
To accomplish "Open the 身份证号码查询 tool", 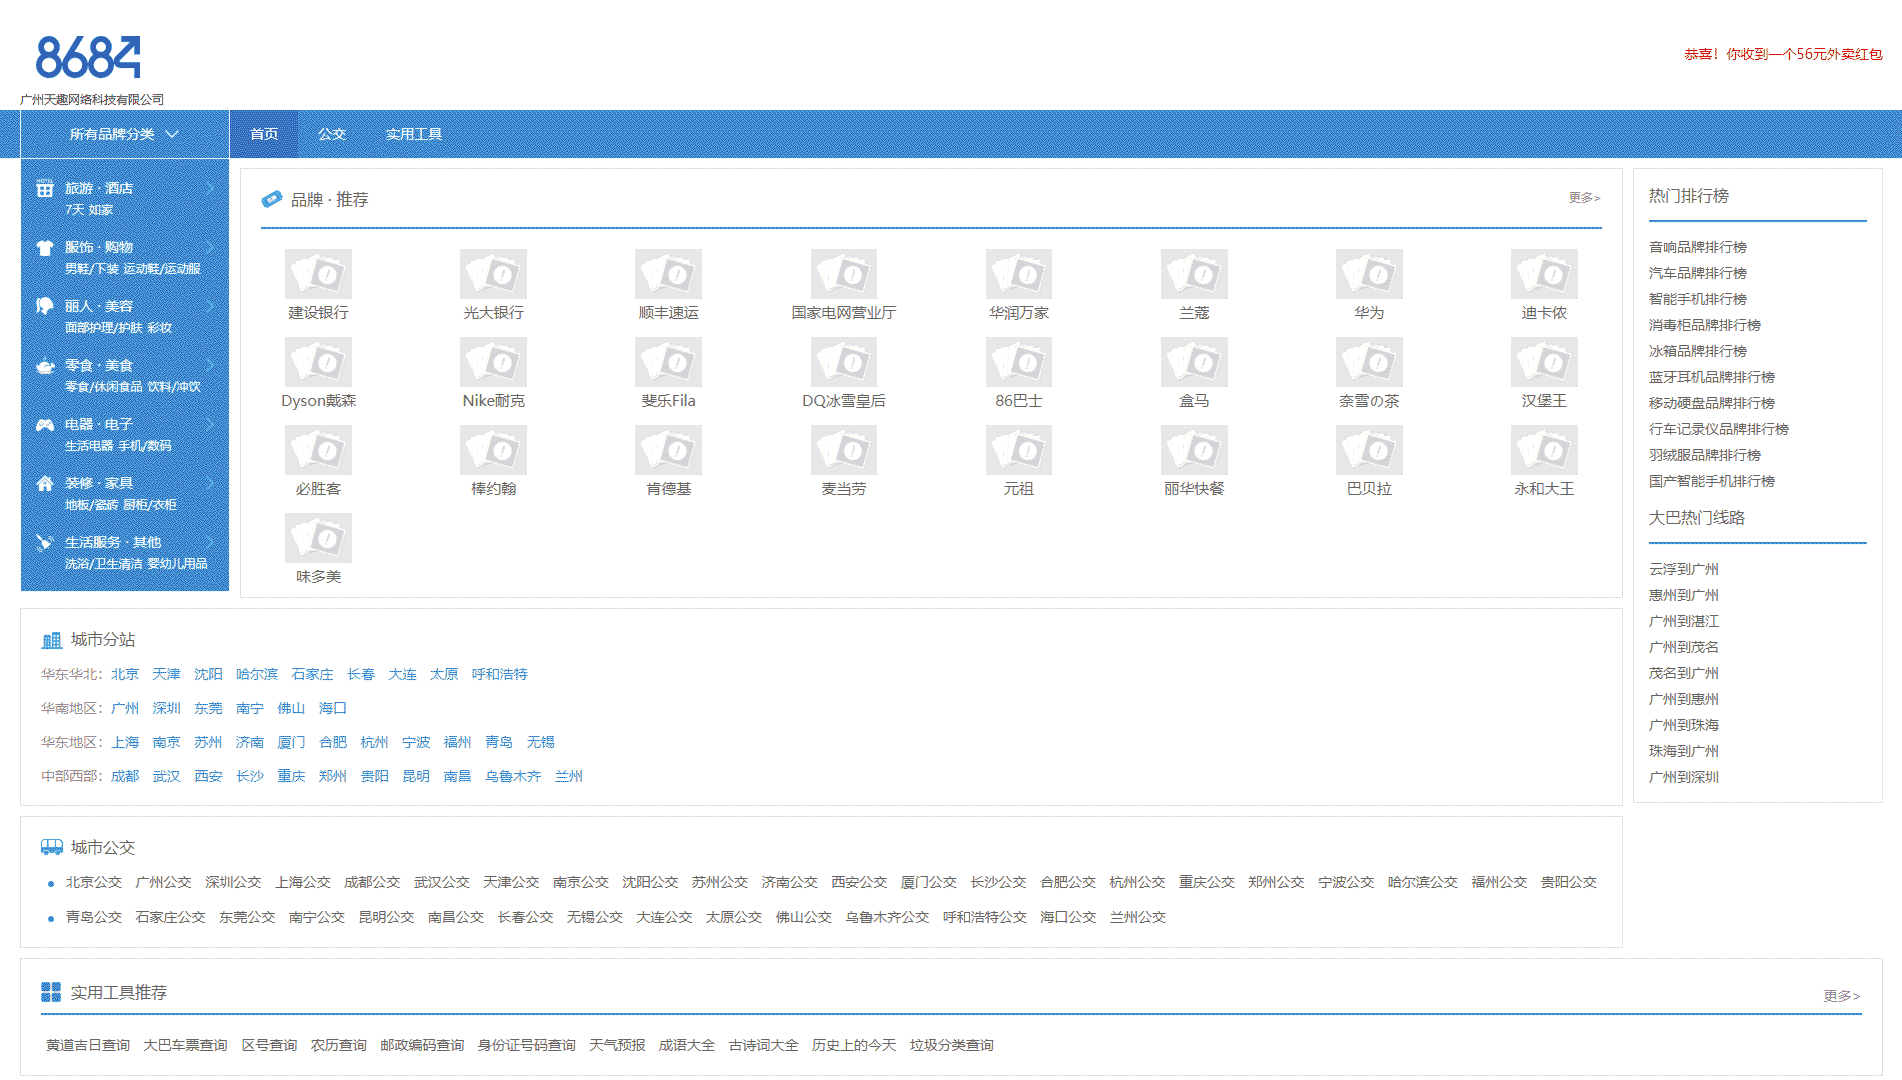I will point(527,1045).
